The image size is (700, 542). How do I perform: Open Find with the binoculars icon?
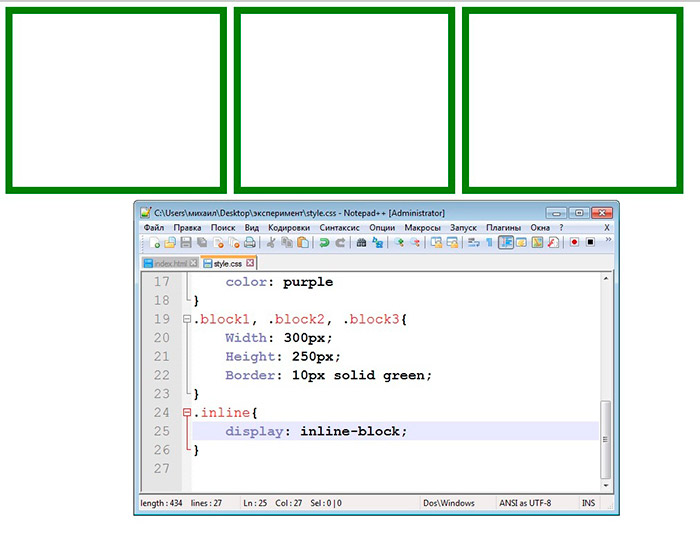click(x=360, y=243)
